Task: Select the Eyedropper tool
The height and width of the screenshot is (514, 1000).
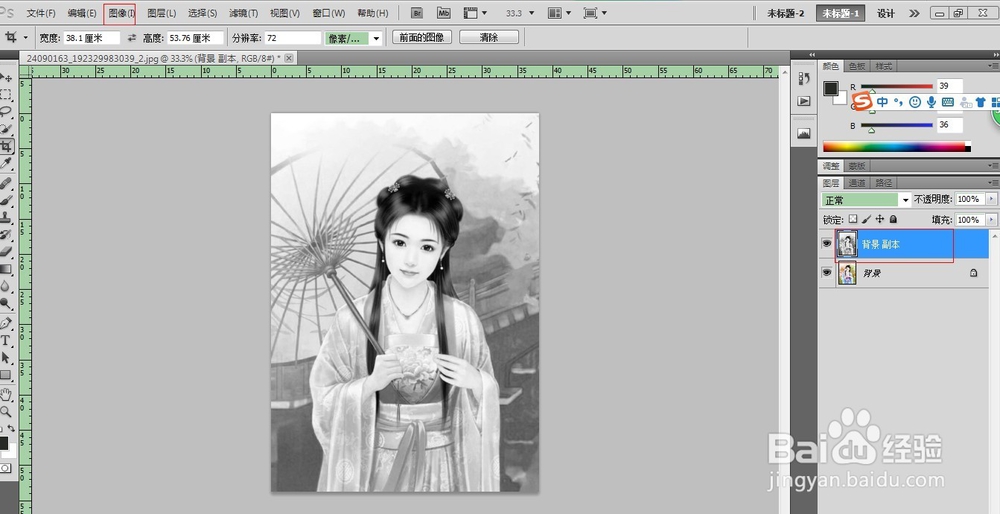Action: click(x=6, y=164)
